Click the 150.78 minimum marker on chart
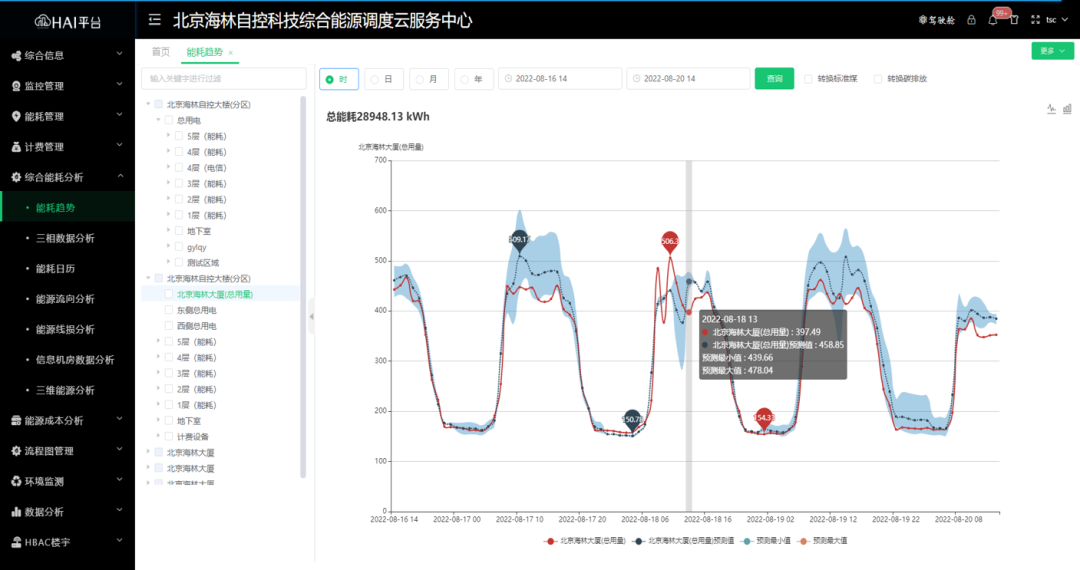 pos(632,419)
